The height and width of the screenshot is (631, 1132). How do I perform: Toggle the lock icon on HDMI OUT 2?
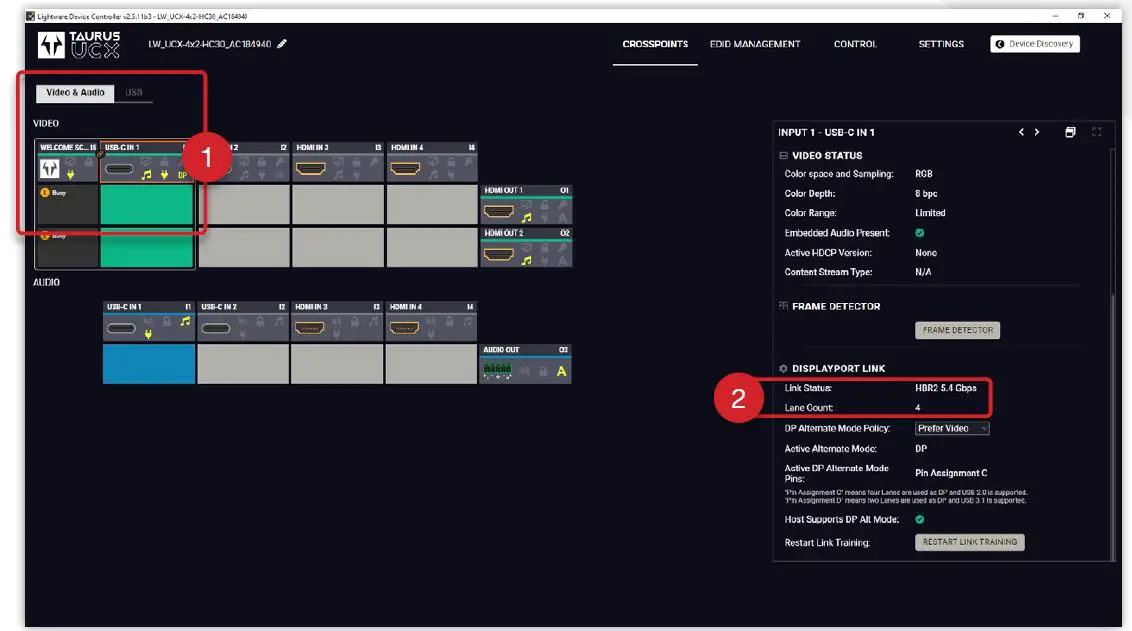pyautogui.click(x=544, y=250)
